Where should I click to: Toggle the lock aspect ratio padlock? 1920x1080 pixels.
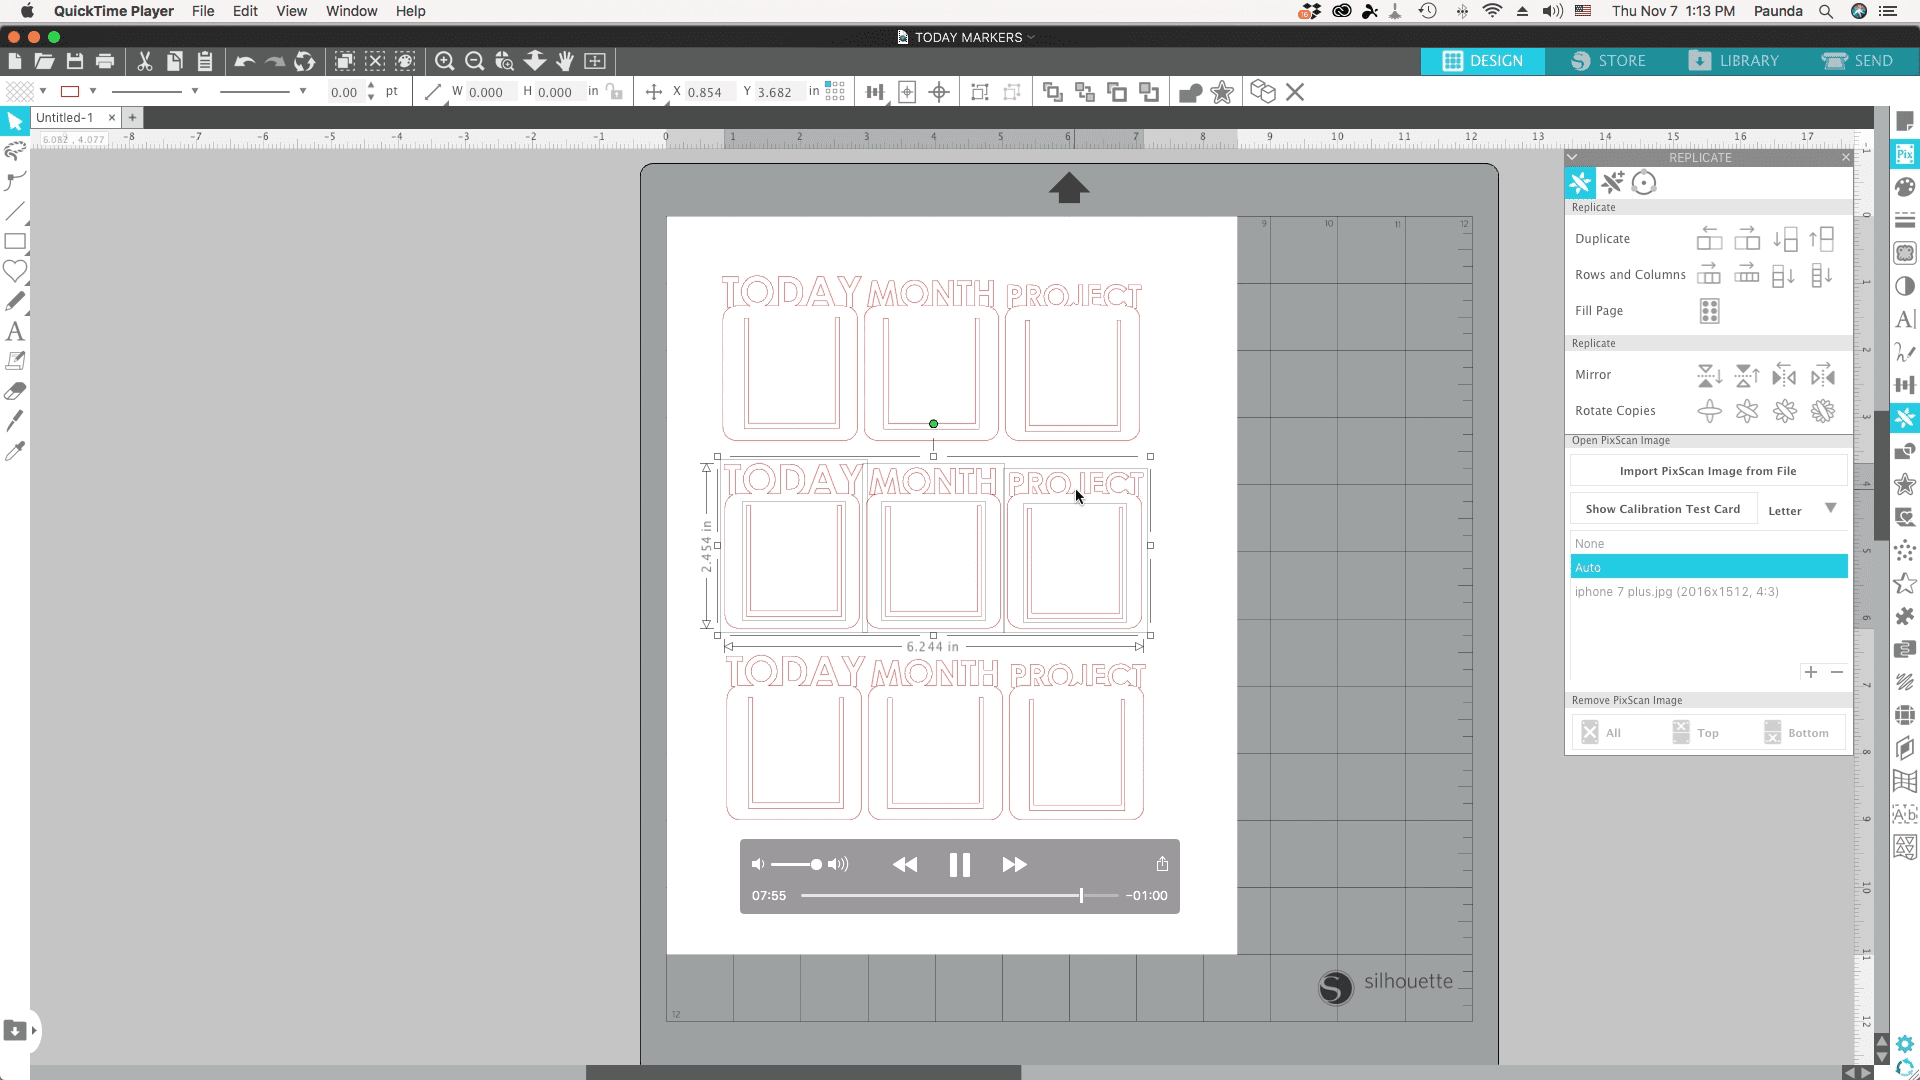click(615, 92)
